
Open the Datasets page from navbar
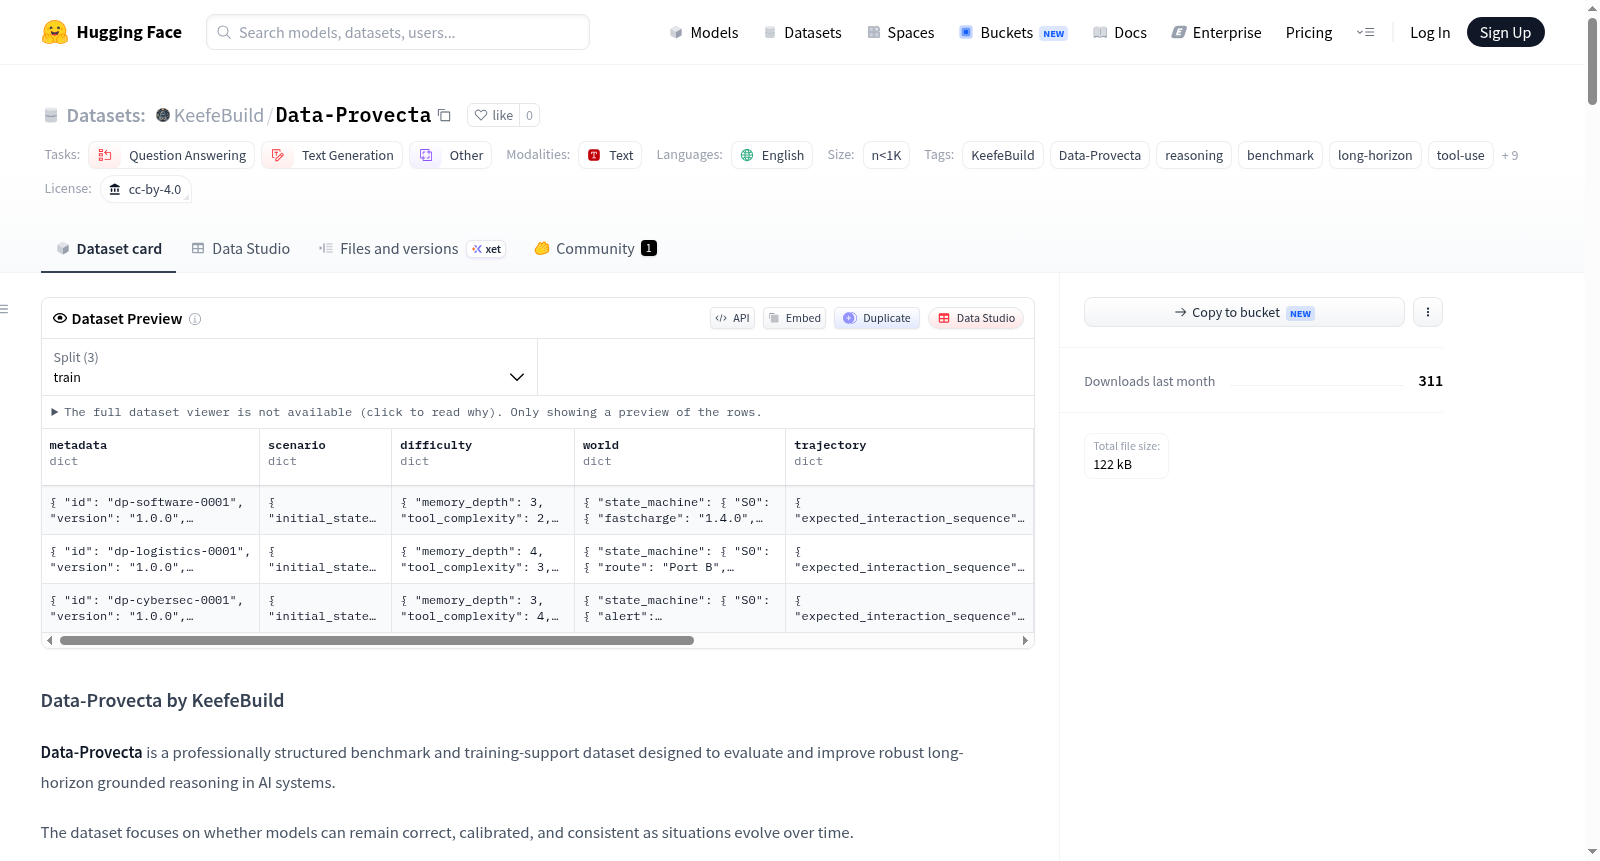click(803, 32)
